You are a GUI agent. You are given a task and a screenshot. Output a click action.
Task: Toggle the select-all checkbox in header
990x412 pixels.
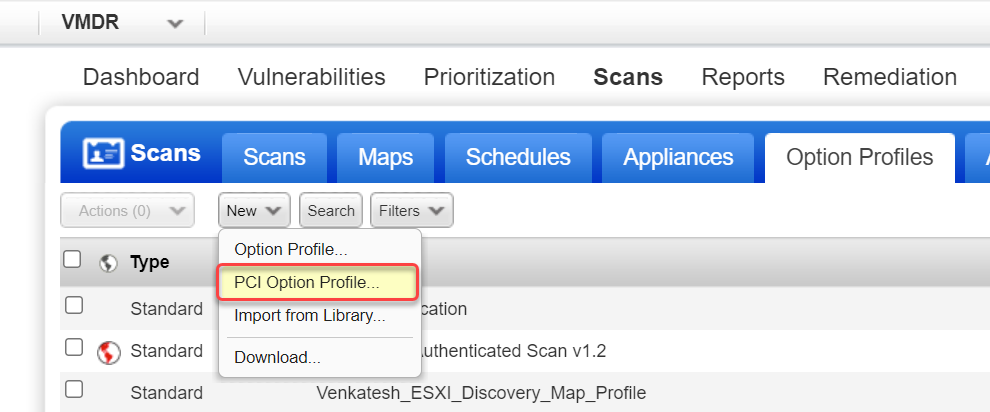point(72,259)
